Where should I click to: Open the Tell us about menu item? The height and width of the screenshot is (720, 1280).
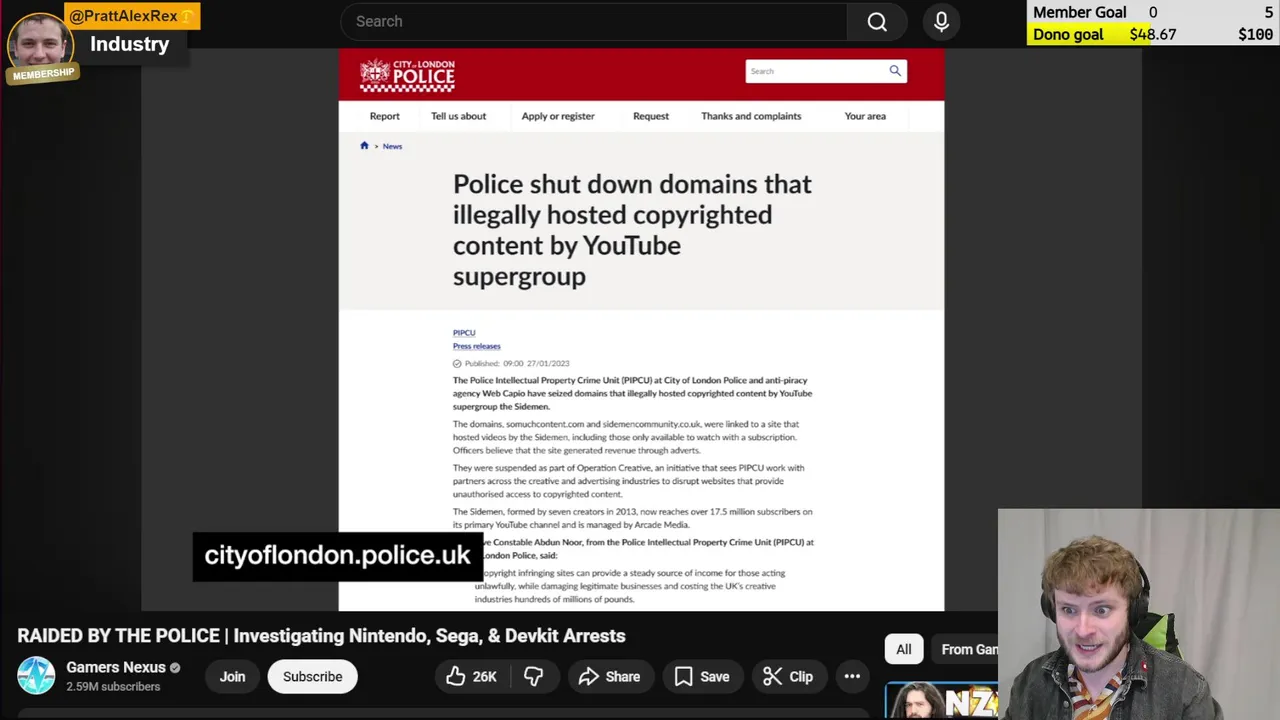pos(458,116)
